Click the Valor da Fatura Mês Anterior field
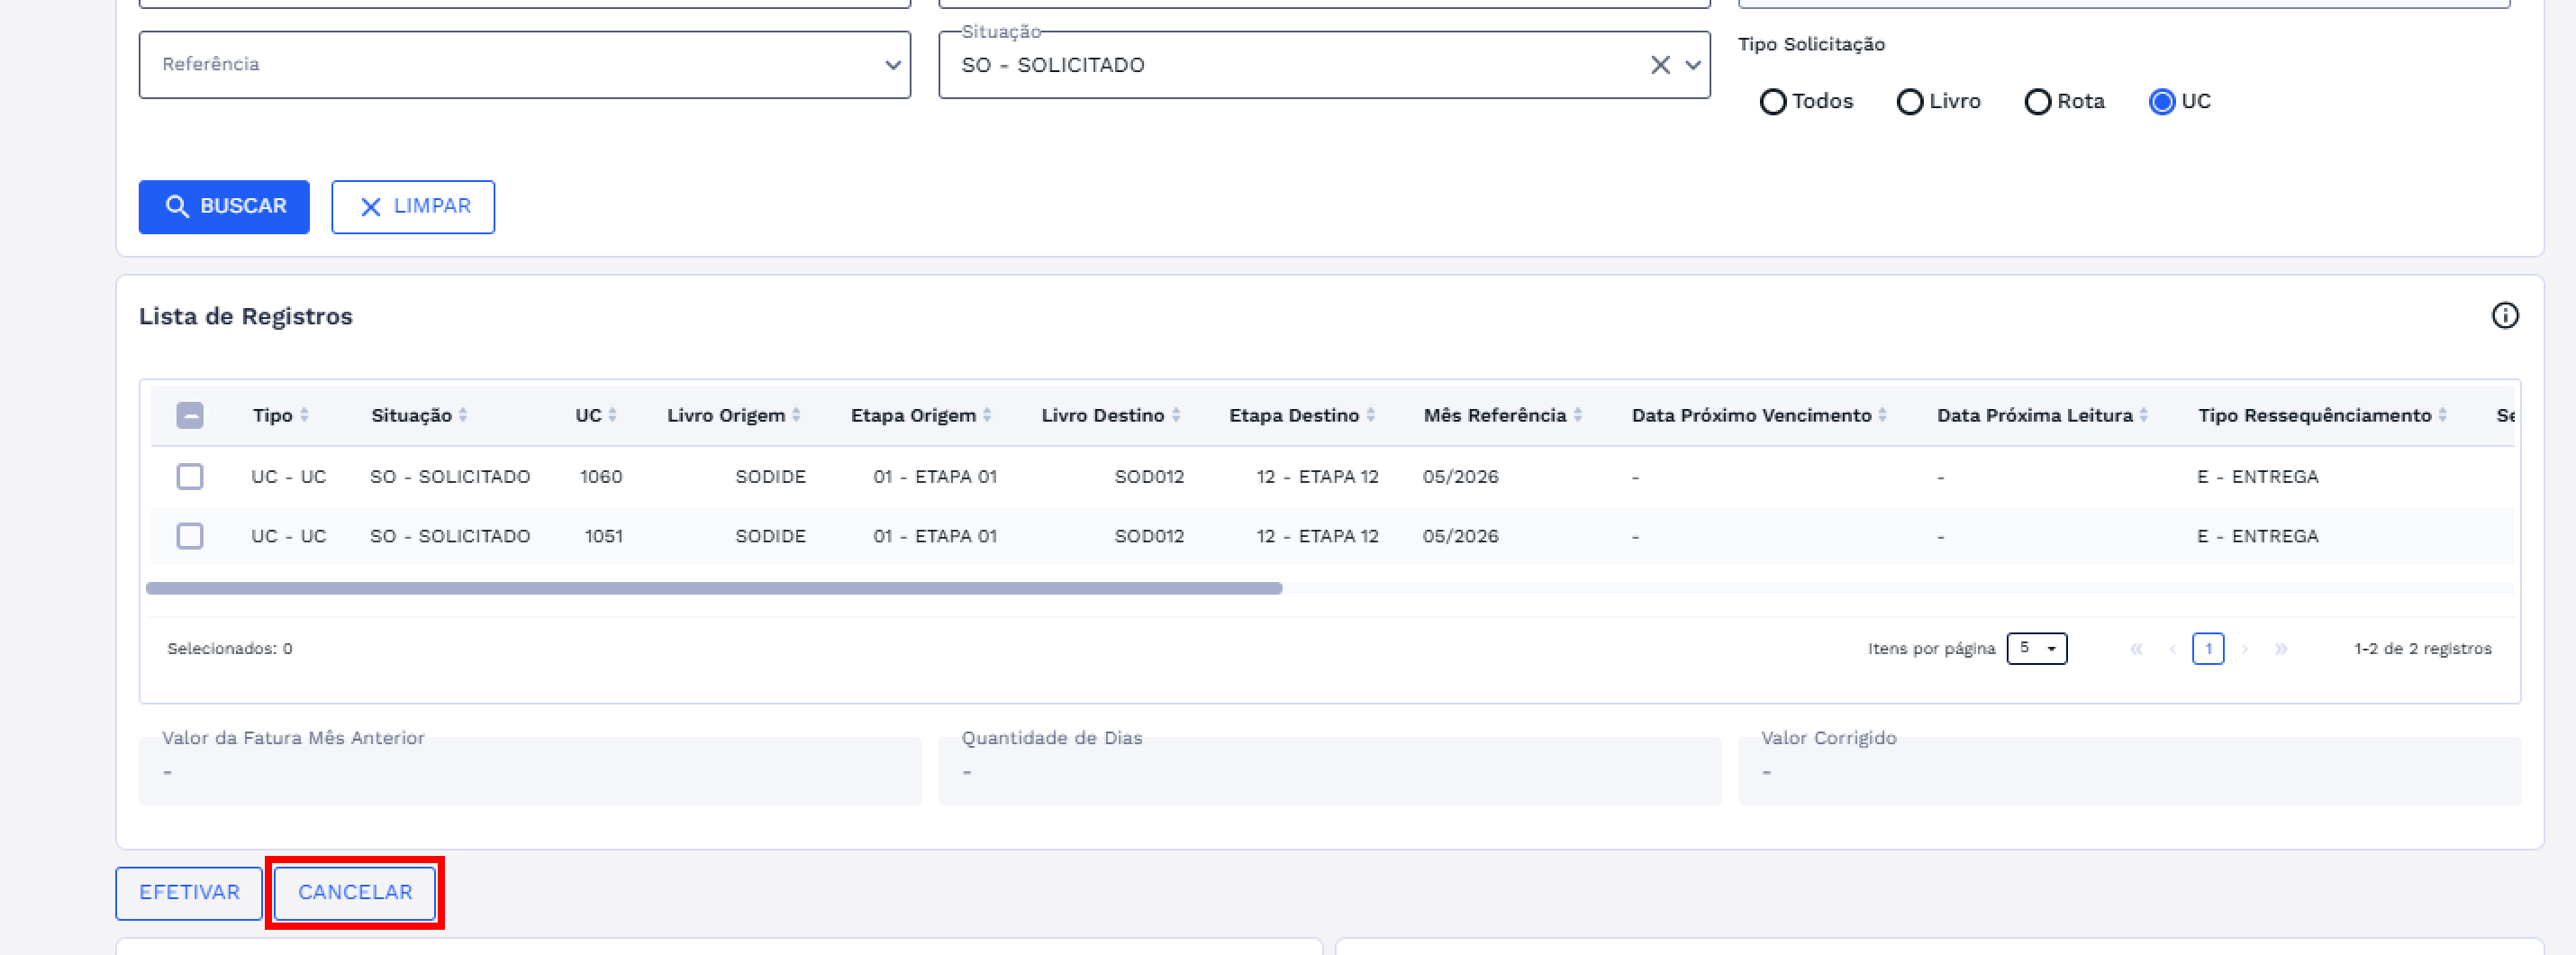2576x955 pixels. [530, 771]
